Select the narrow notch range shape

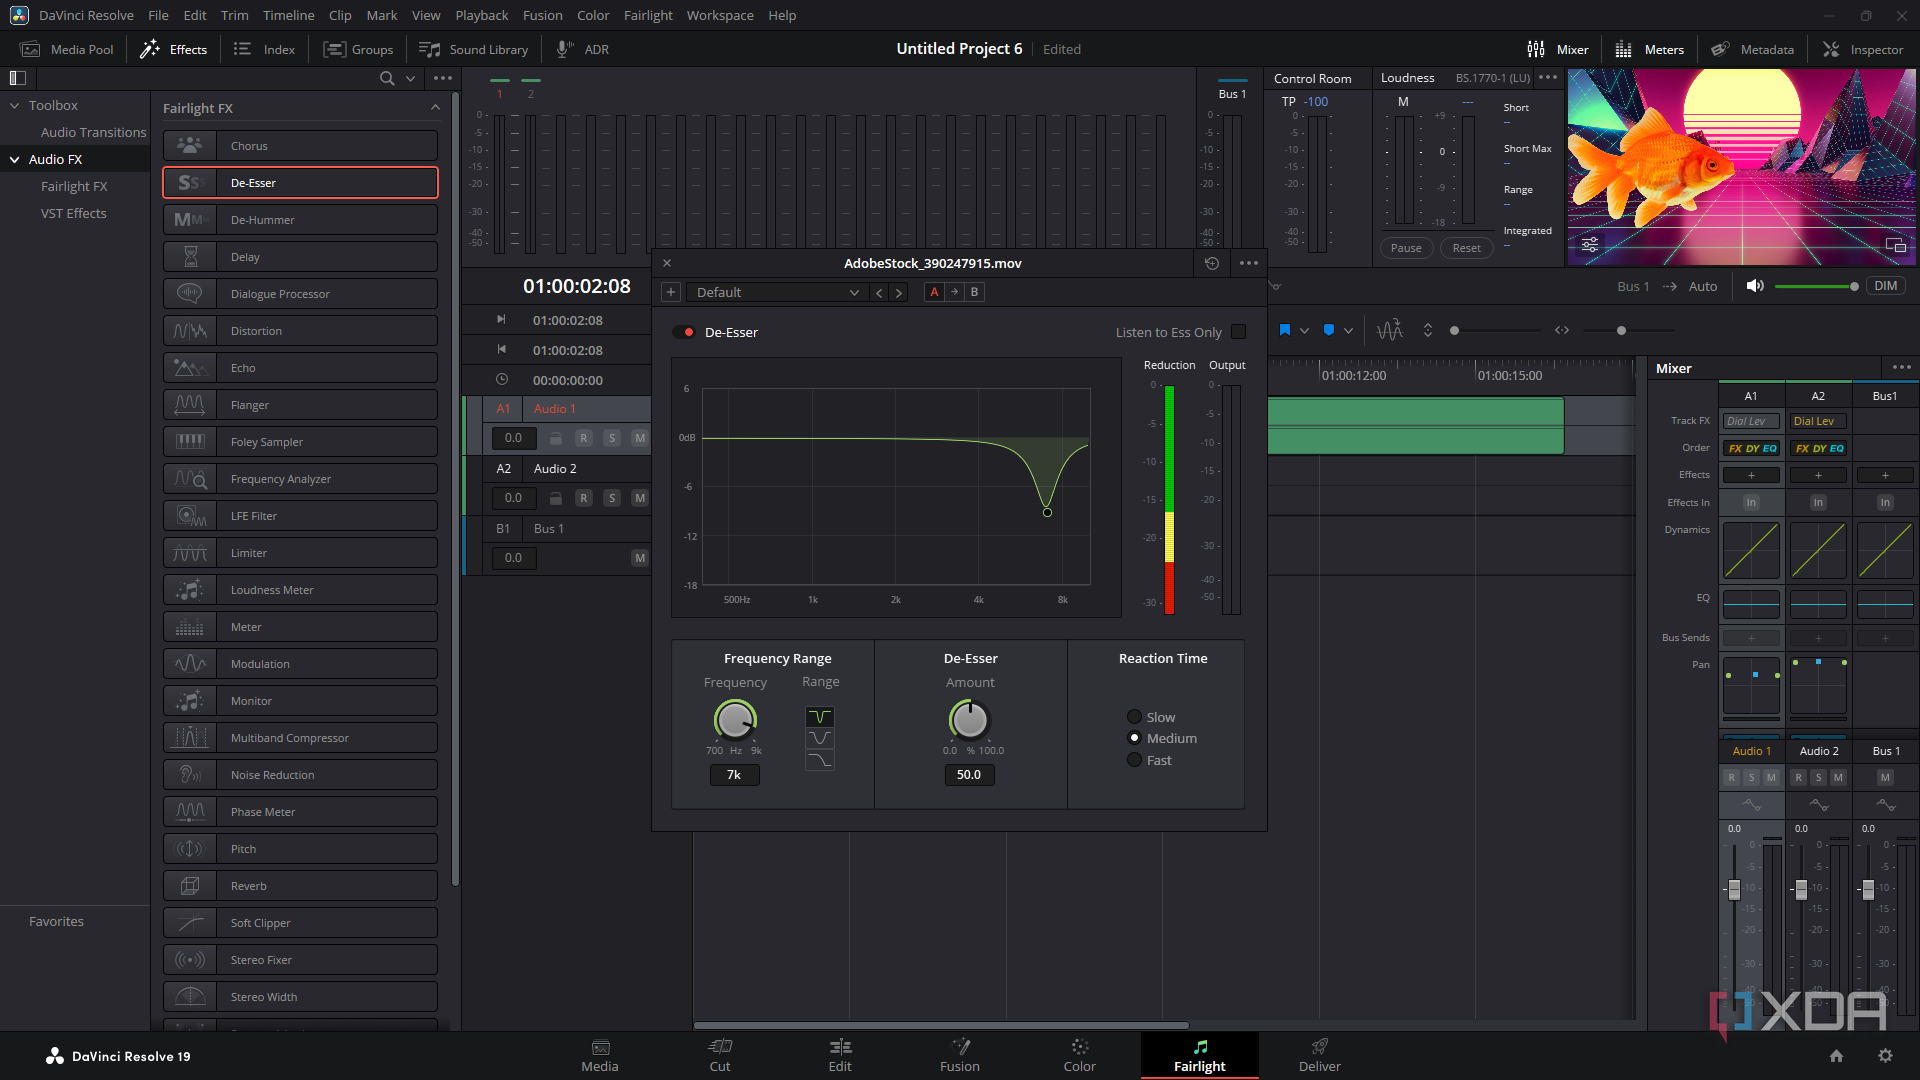[x=820, y=717]
